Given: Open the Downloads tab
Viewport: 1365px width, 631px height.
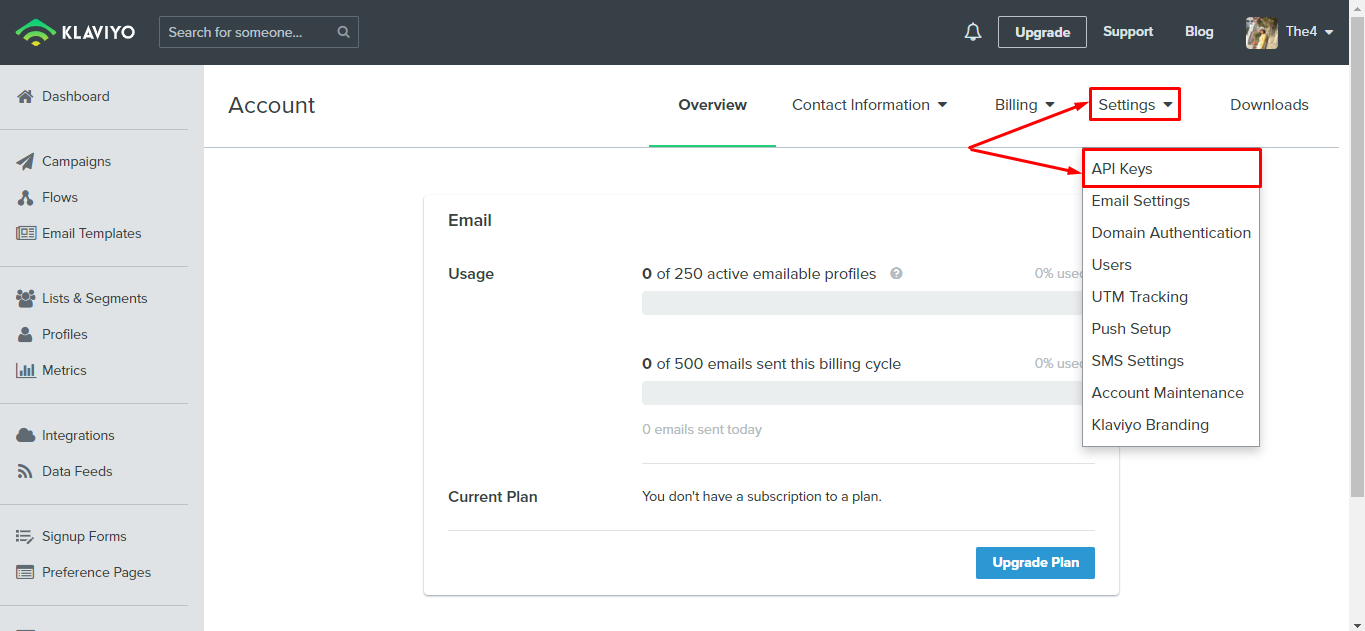Looking at the screenshot, I should [x=1269, y=105].
